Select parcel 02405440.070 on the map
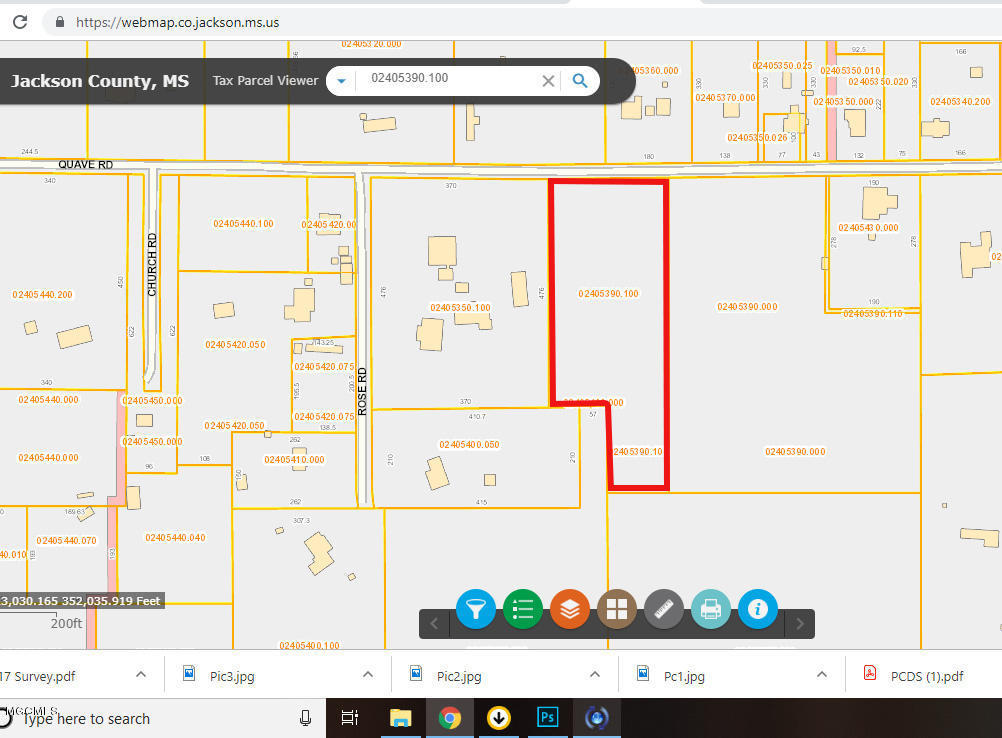The height and width of the screenshot is (738, 1002). click(66, 541)
